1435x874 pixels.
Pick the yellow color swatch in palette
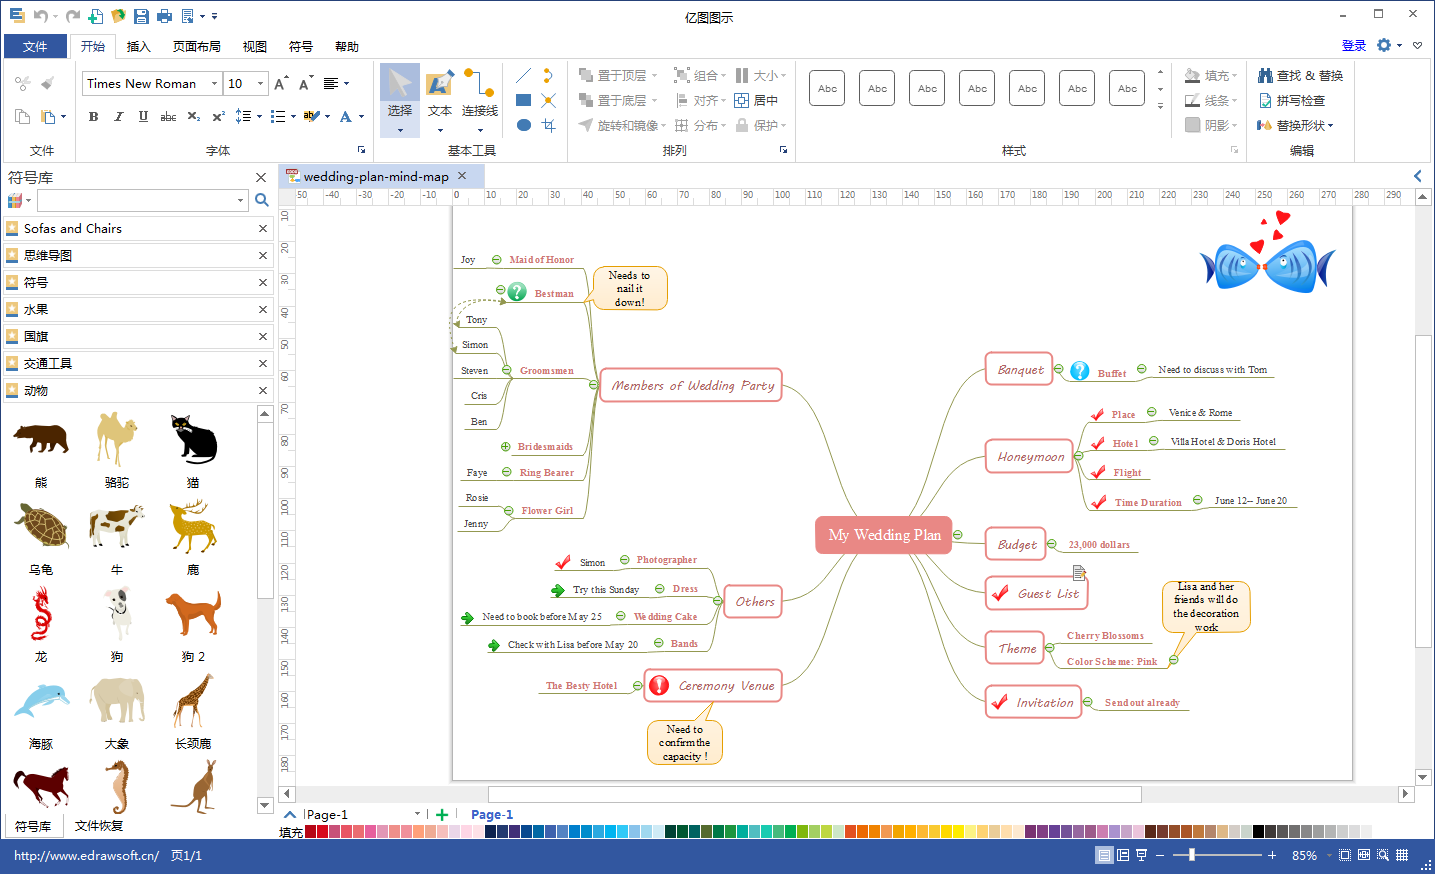[x=958, y=831]
